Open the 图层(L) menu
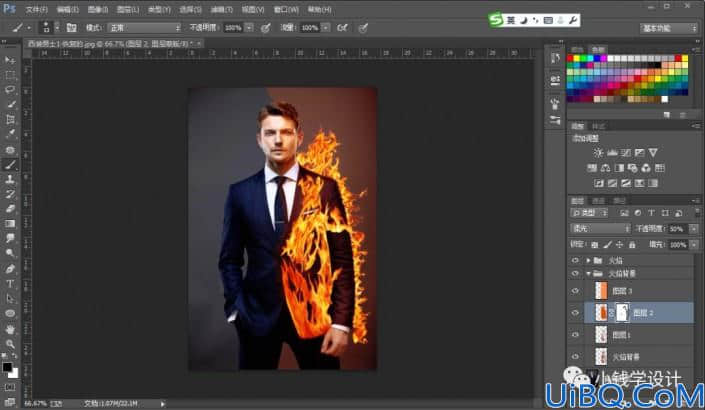 click(128, 9)
